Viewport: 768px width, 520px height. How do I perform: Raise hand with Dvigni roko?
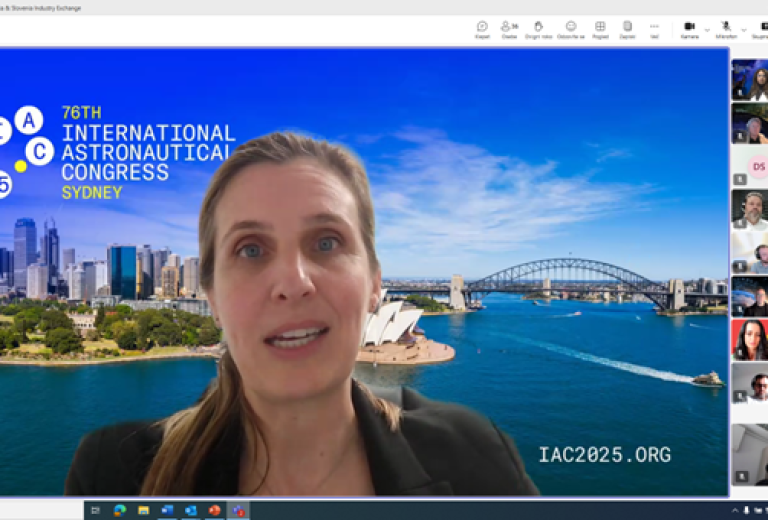point(538,29)
